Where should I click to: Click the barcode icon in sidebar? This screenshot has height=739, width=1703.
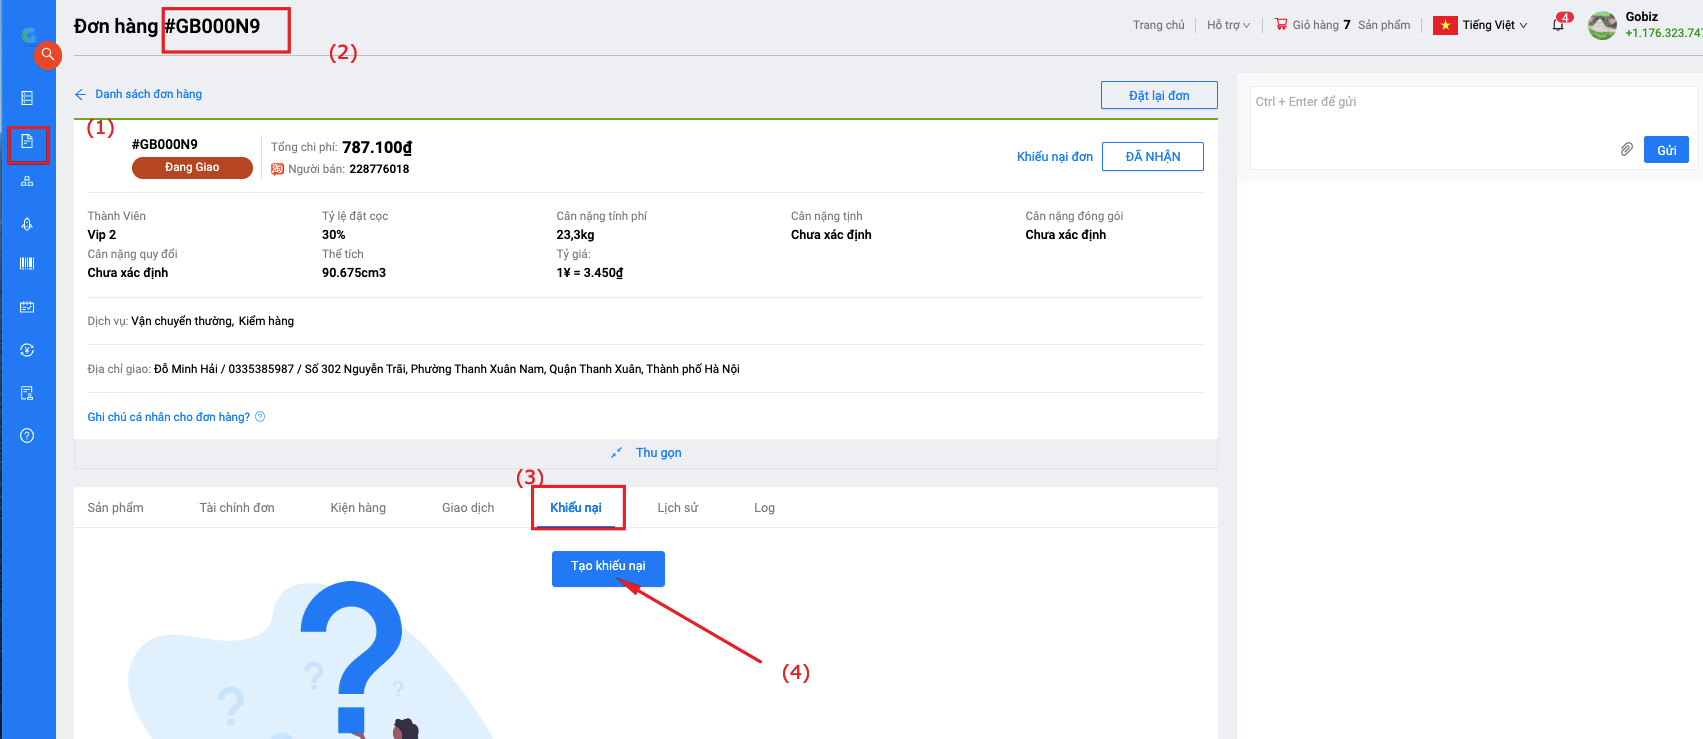[x=27, y=263]
